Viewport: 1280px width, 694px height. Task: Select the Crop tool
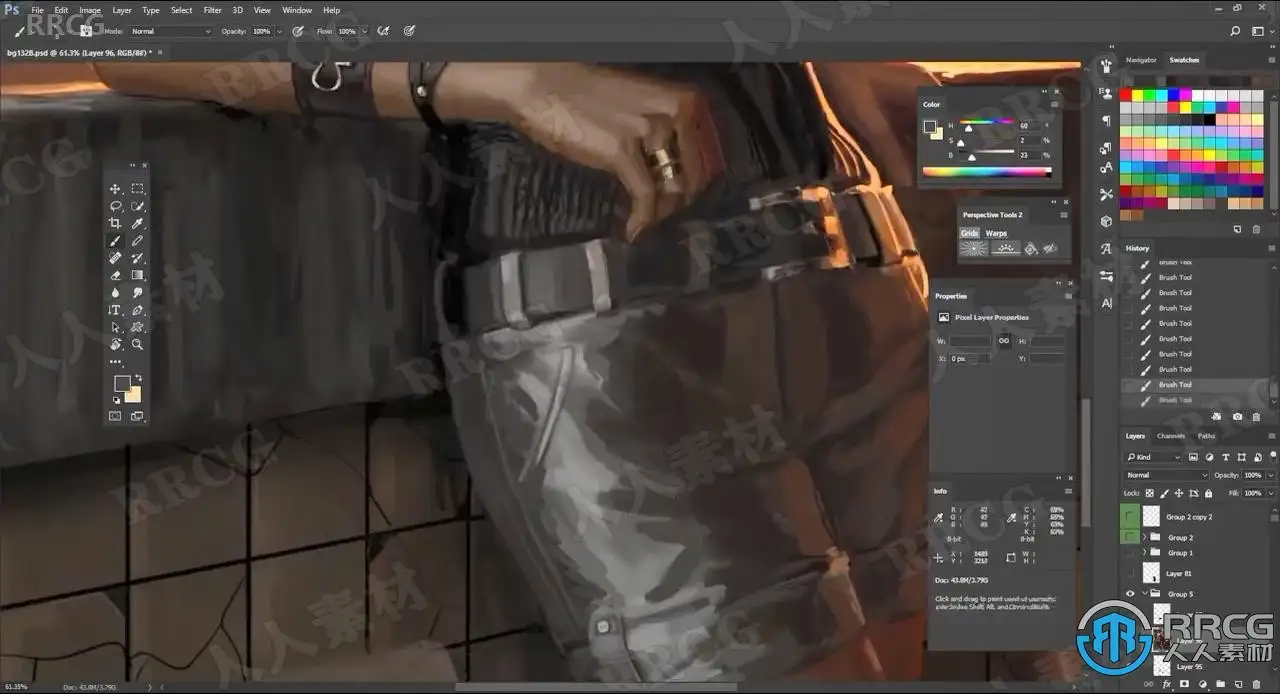click(116, 224)
